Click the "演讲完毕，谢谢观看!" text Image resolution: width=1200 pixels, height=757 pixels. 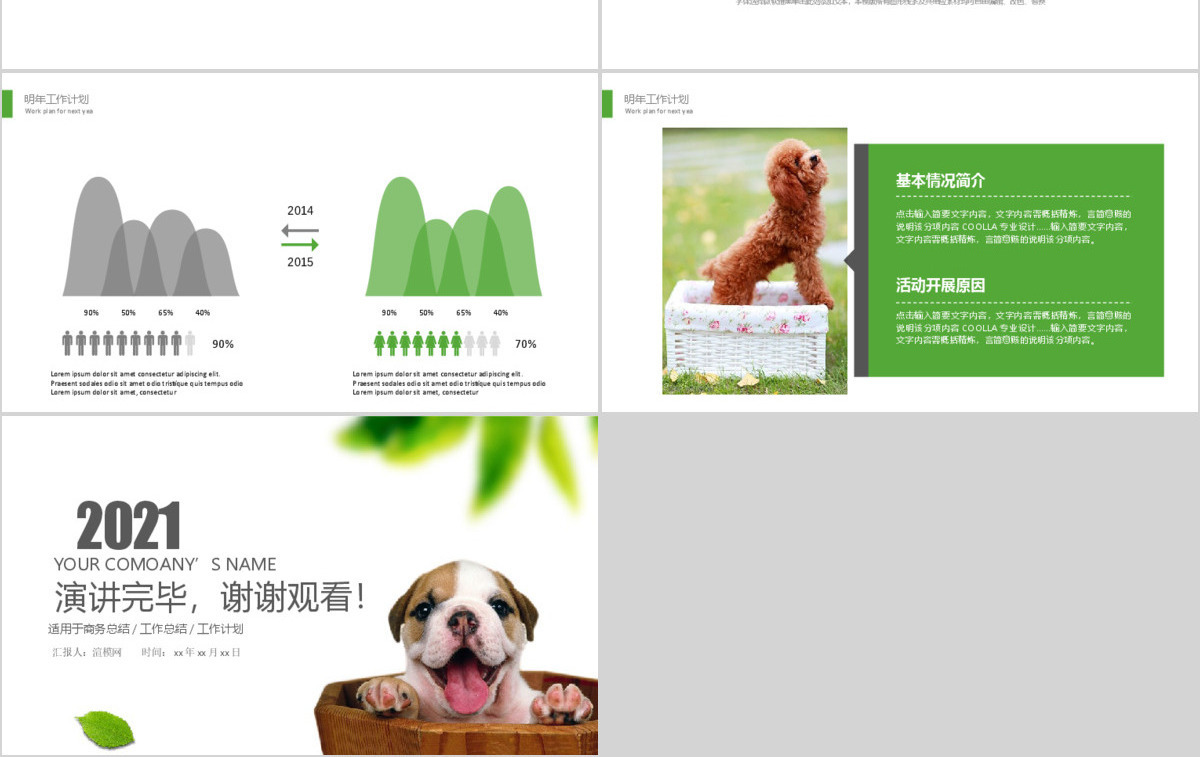coord(210,597)
